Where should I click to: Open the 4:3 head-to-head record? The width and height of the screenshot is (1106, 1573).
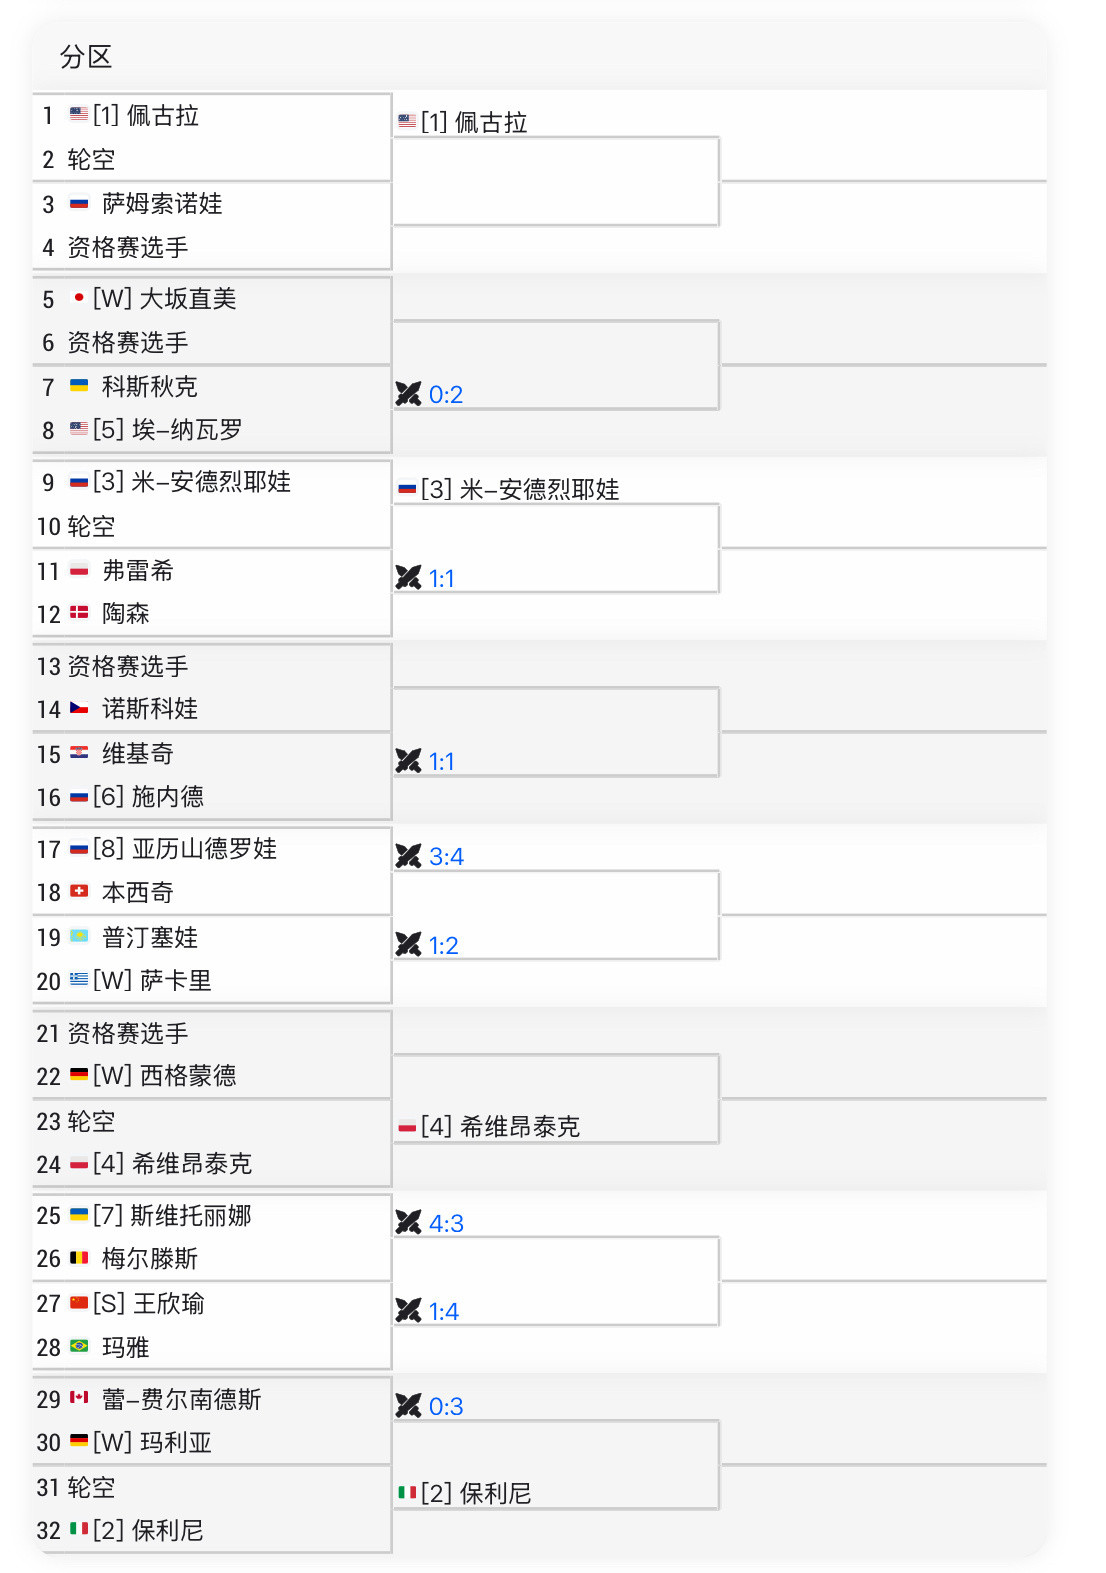coord(446,1222)
